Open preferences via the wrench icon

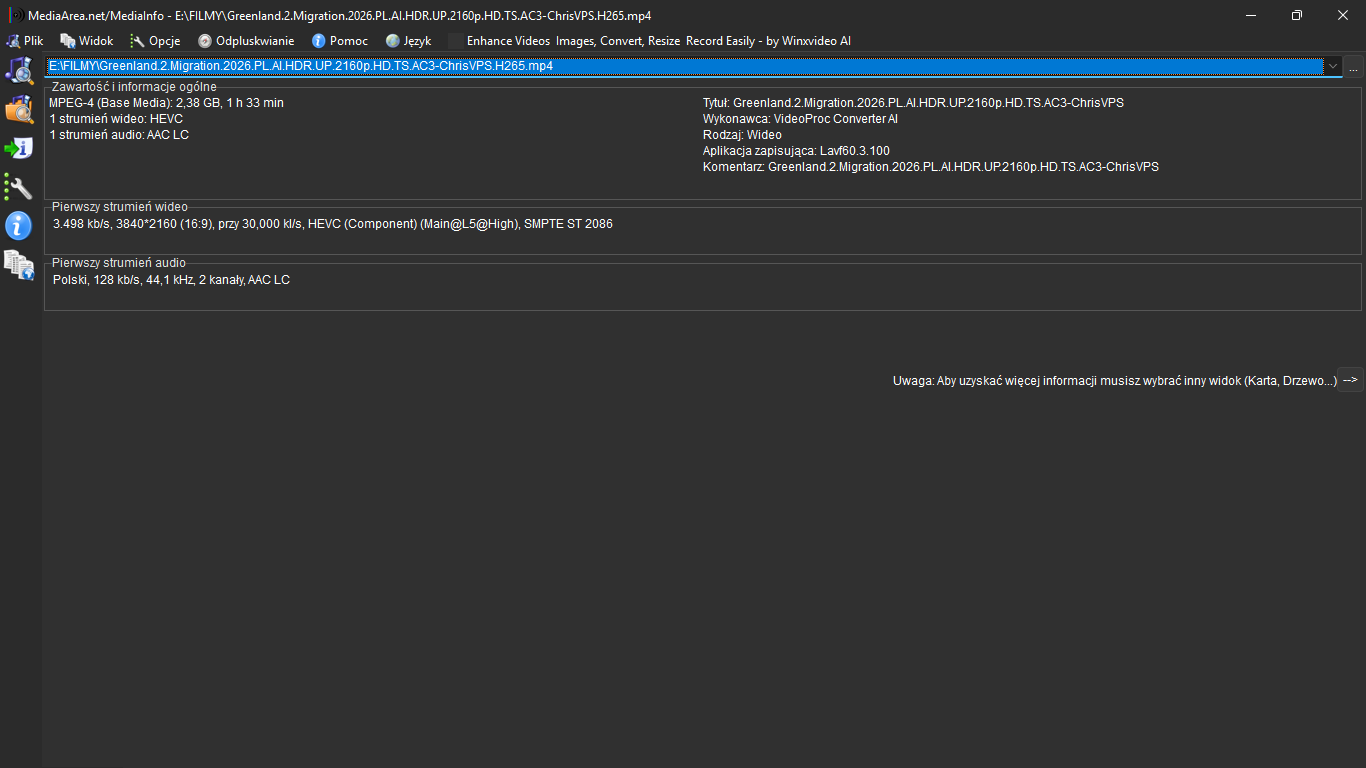[20, 187]
